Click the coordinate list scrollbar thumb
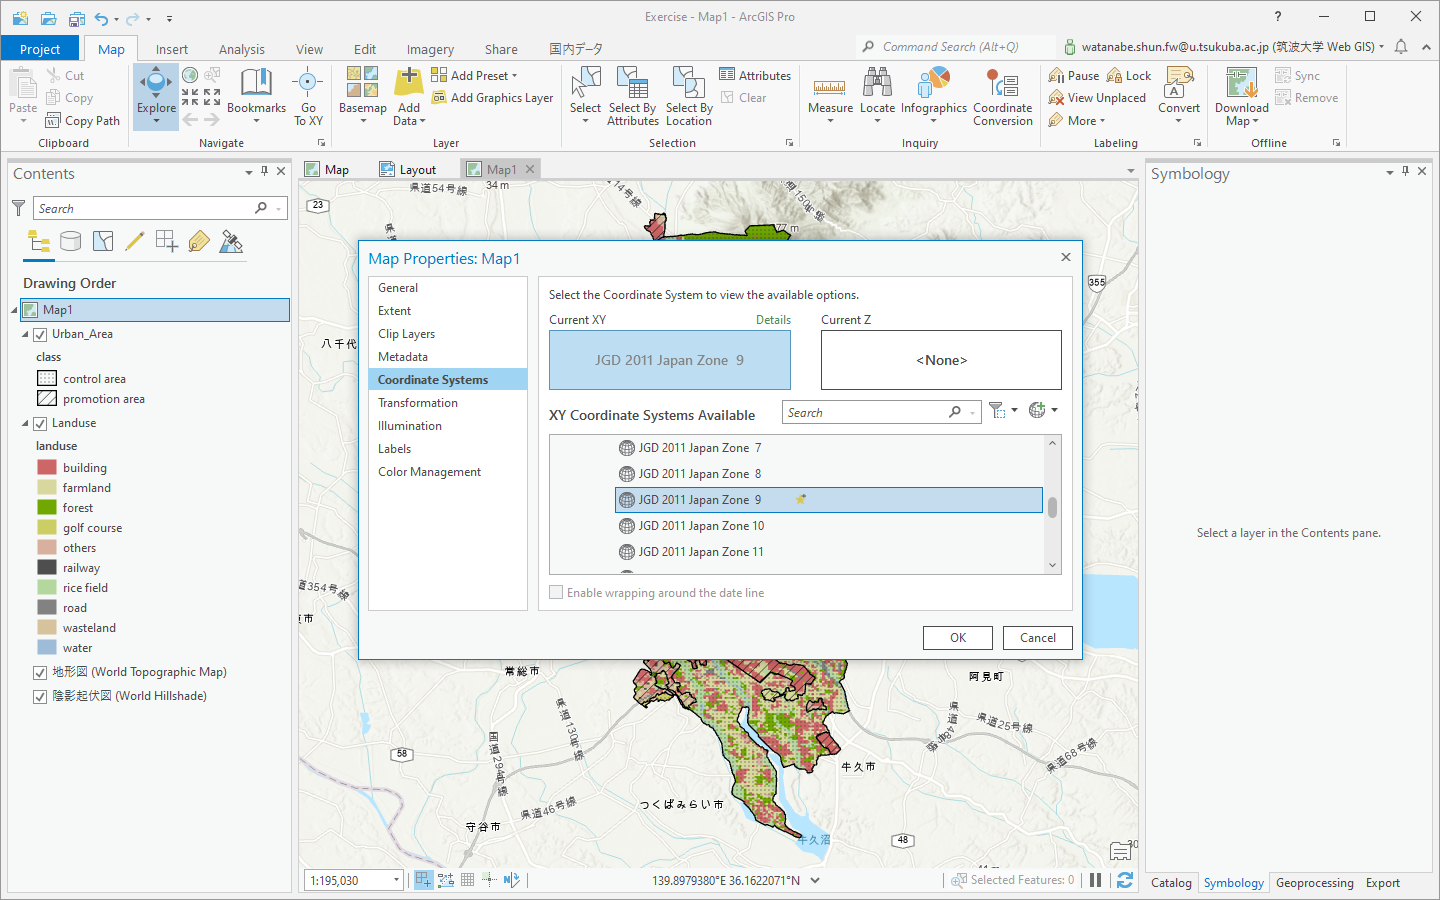Viewport: 1440px width, 900px height. click(x=1052, y=506)
